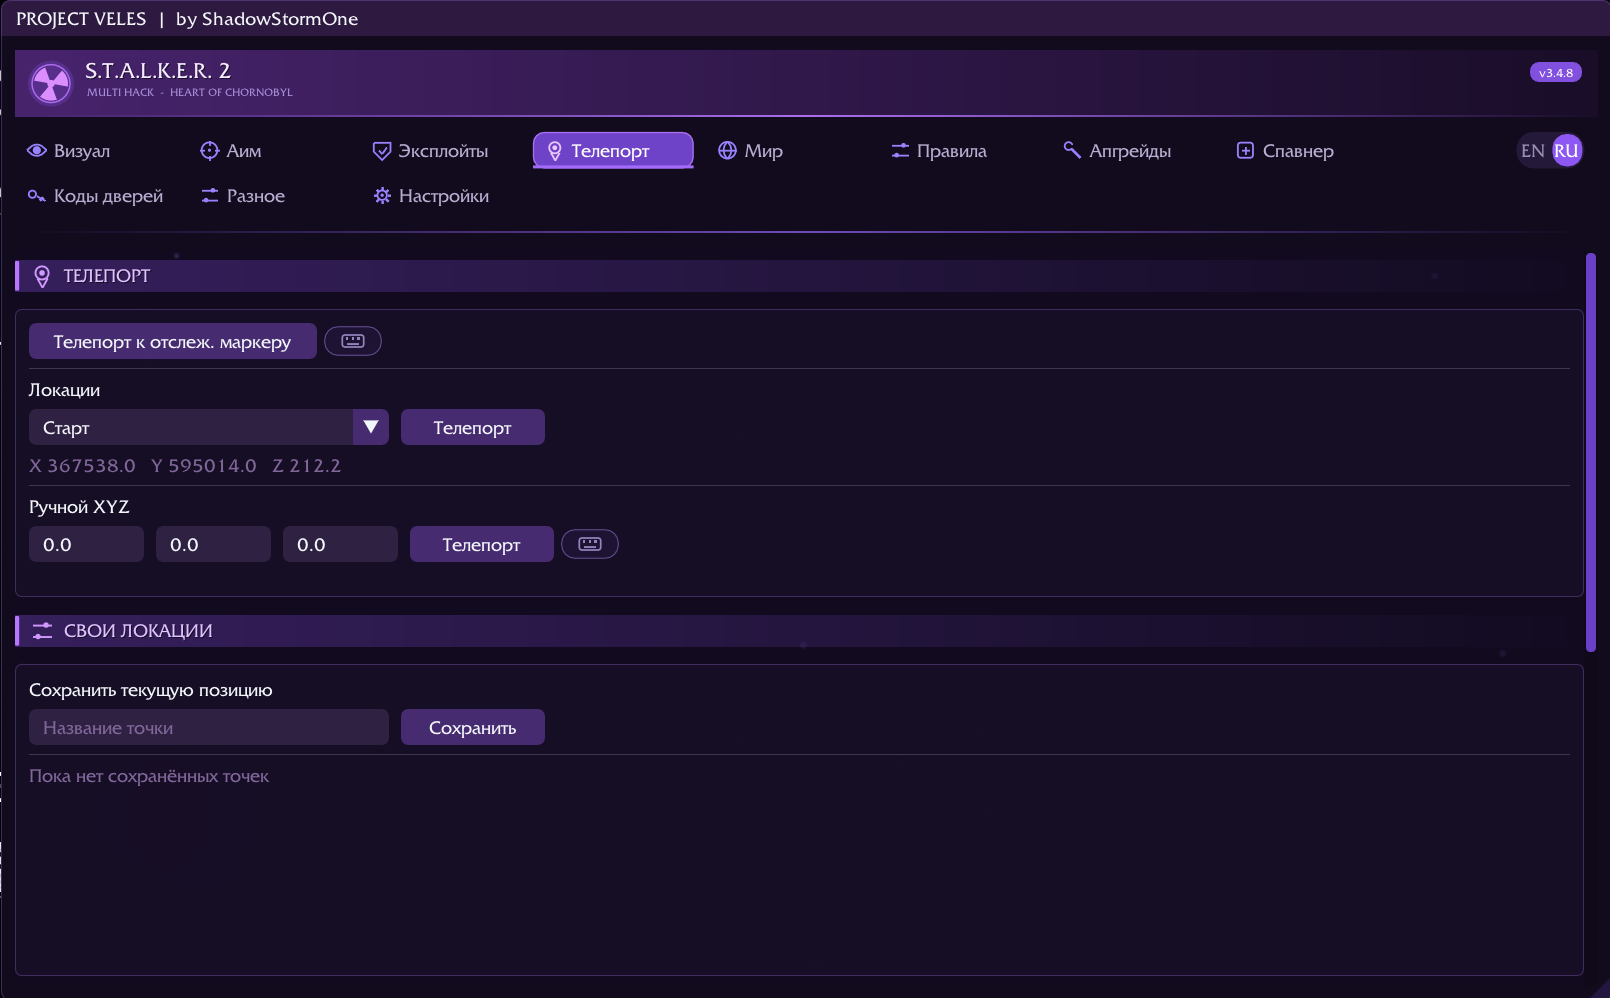1610x998 pixels.
Task: Click the map pin icon on Телепорт tab
Action: [555, 151]
